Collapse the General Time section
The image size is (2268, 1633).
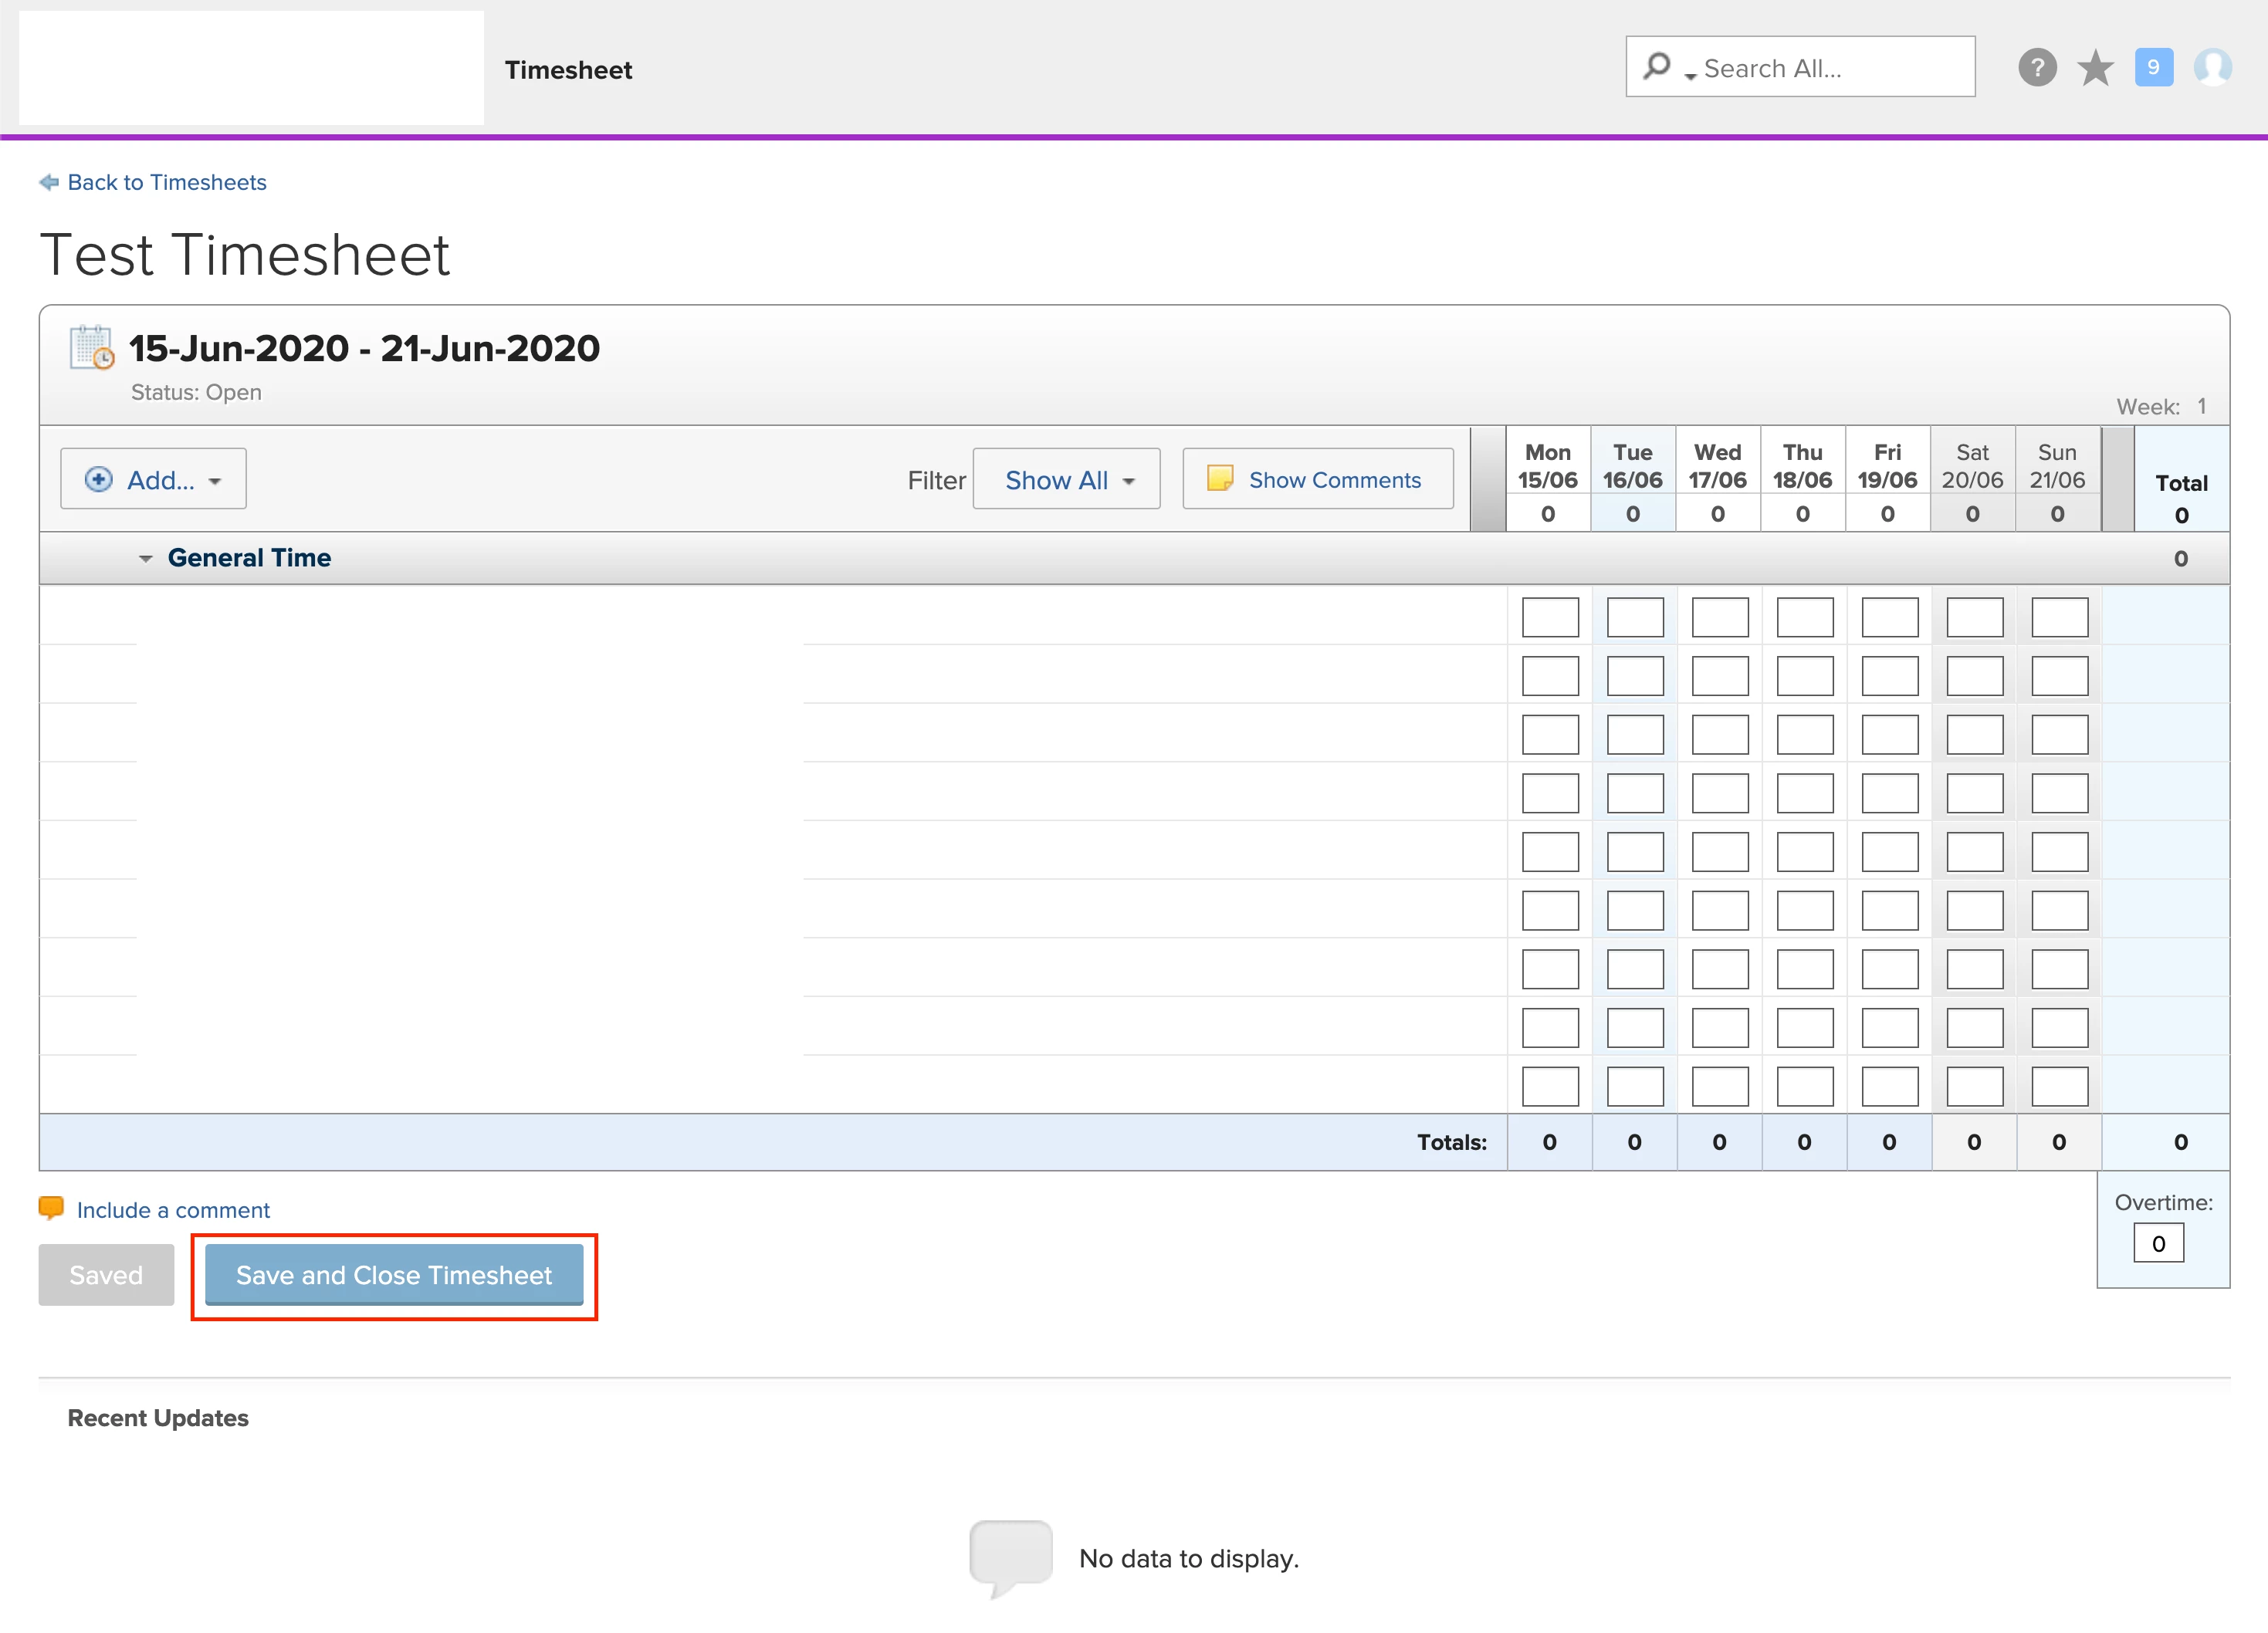click(x=146, y=559)
